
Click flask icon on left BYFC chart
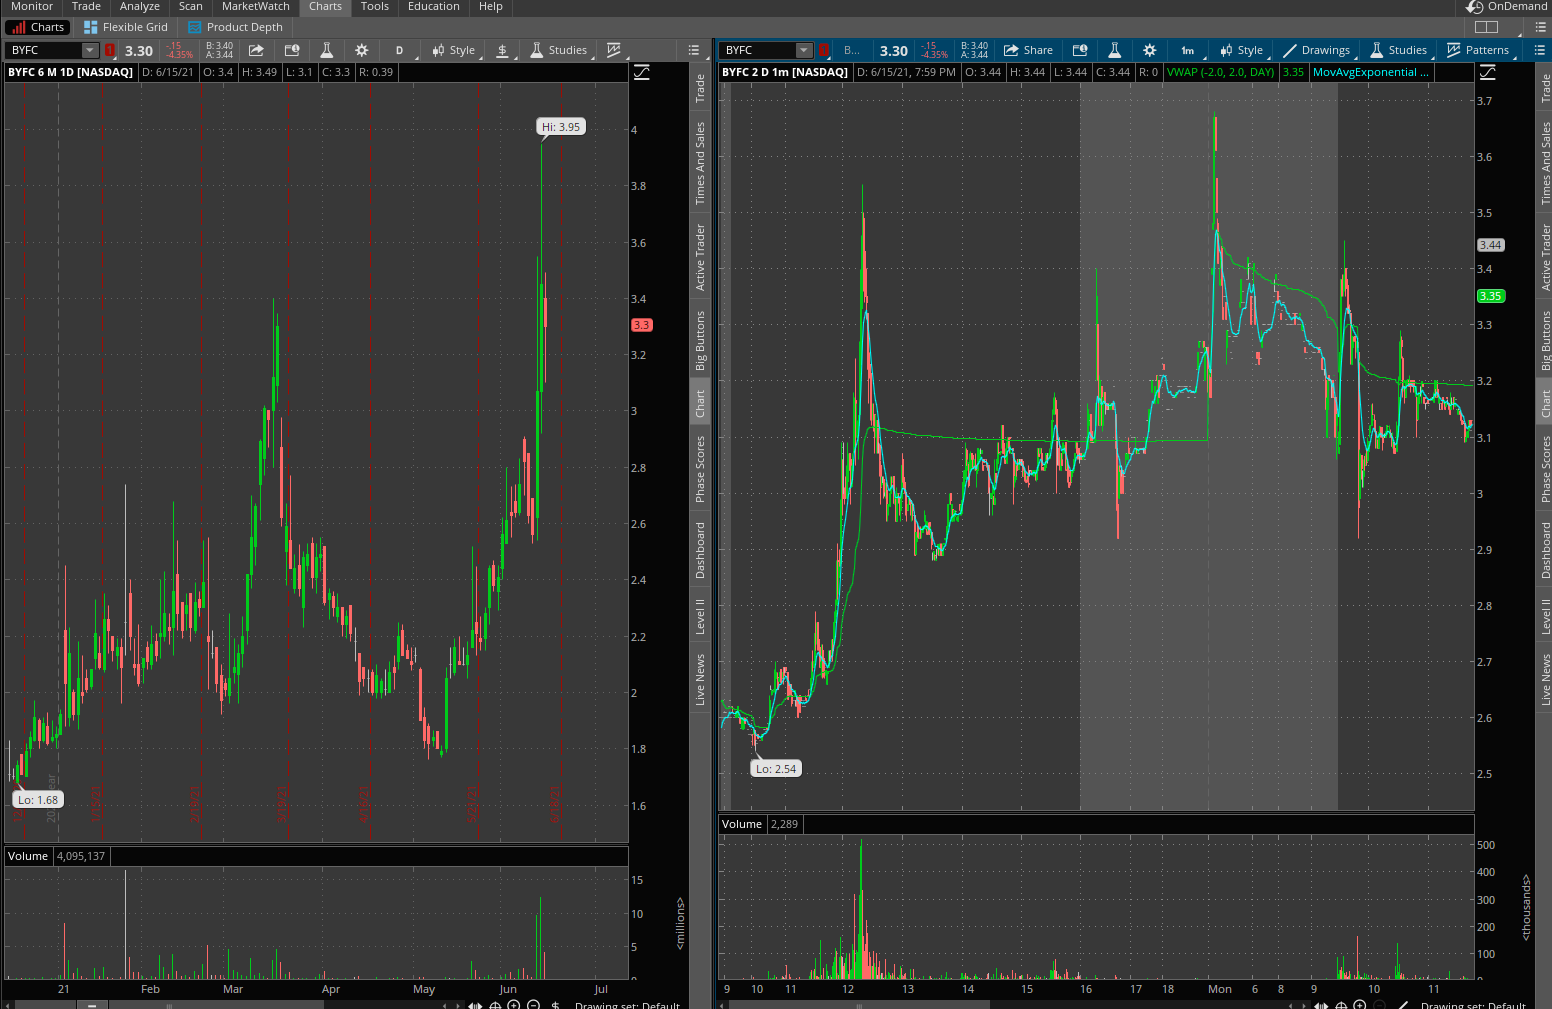coord(326,50)
